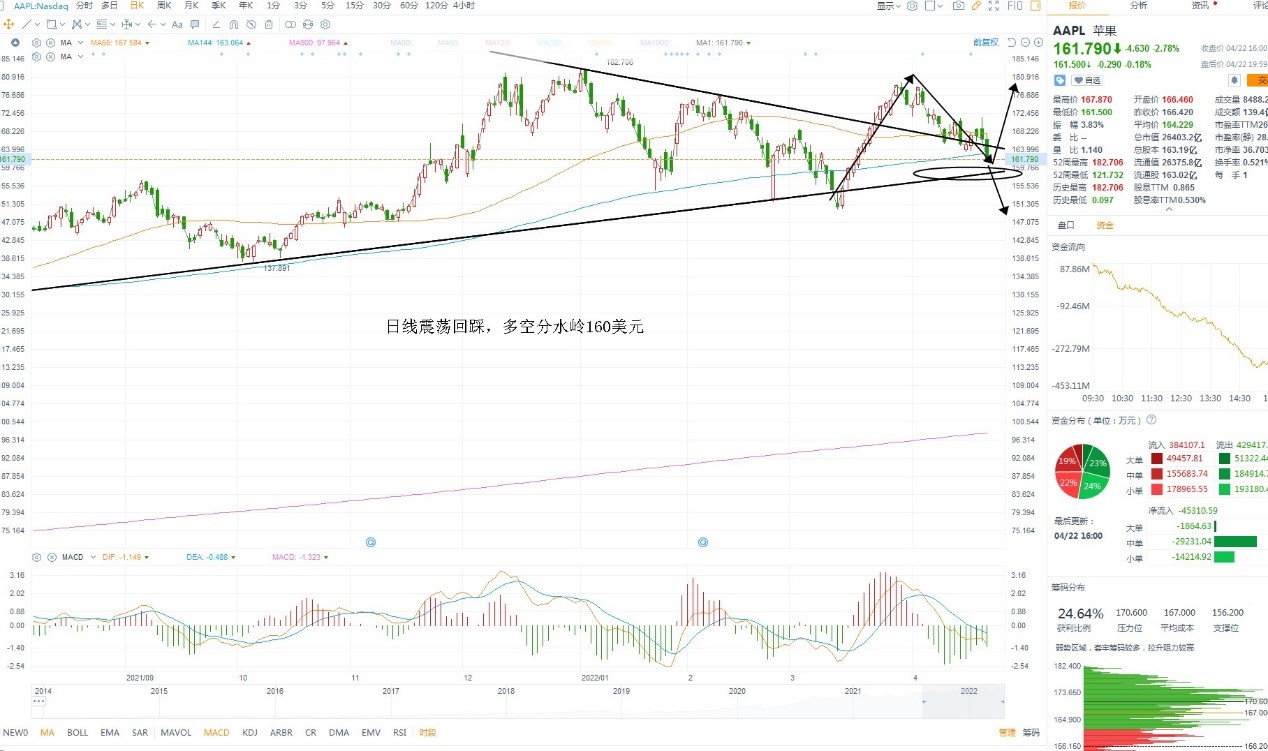
Task: Click the orange 买 buy button
Action: [x=1255, y=80]
